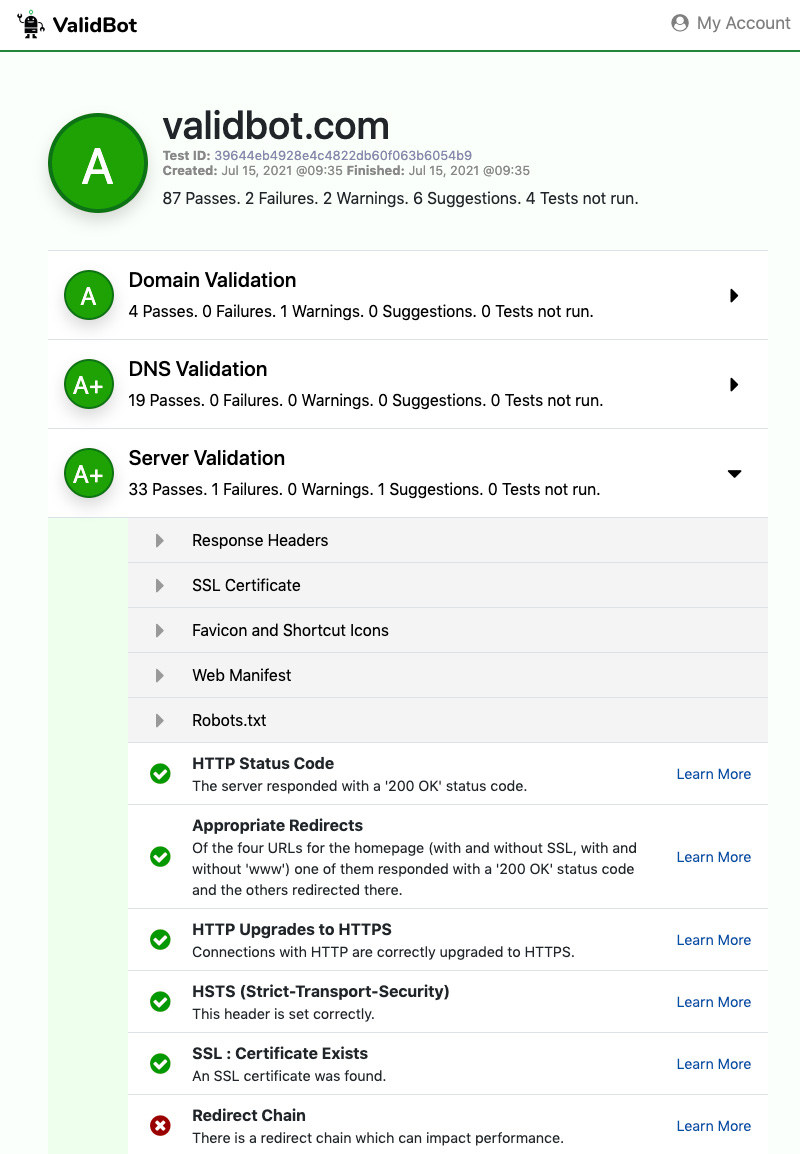Screen dimensions: 800x1154
Task: Click the green checkmark beside HSTS header
Action: pos(160,1002)
